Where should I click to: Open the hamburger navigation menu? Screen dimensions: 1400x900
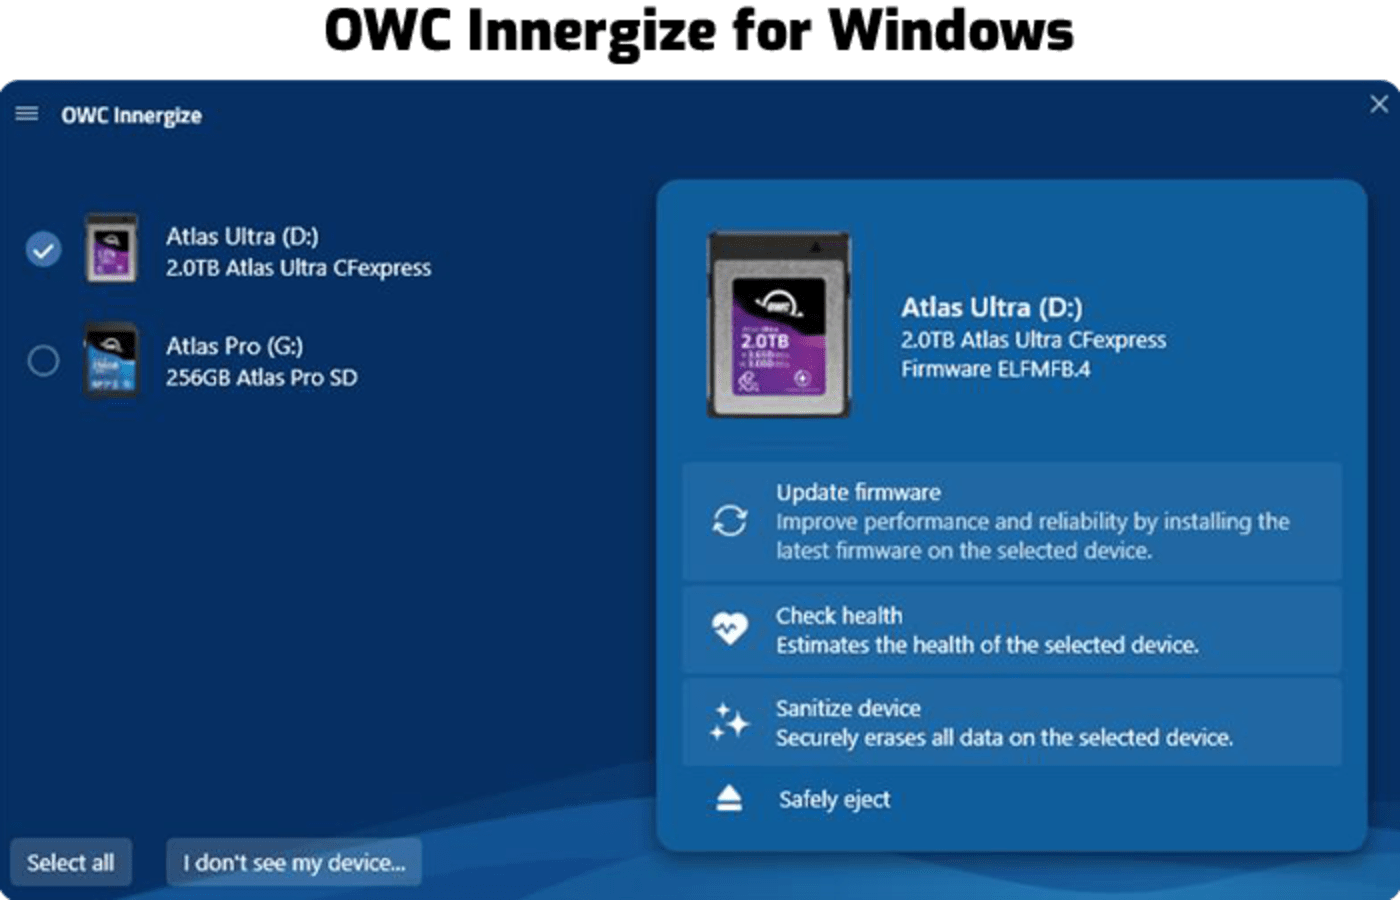25,114
